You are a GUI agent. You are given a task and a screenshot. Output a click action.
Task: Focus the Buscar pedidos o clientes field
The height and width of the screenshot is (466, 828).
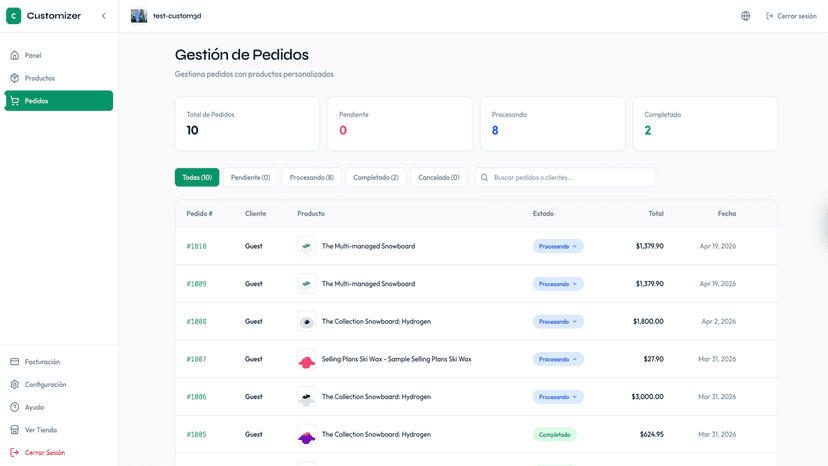(566, 178)
